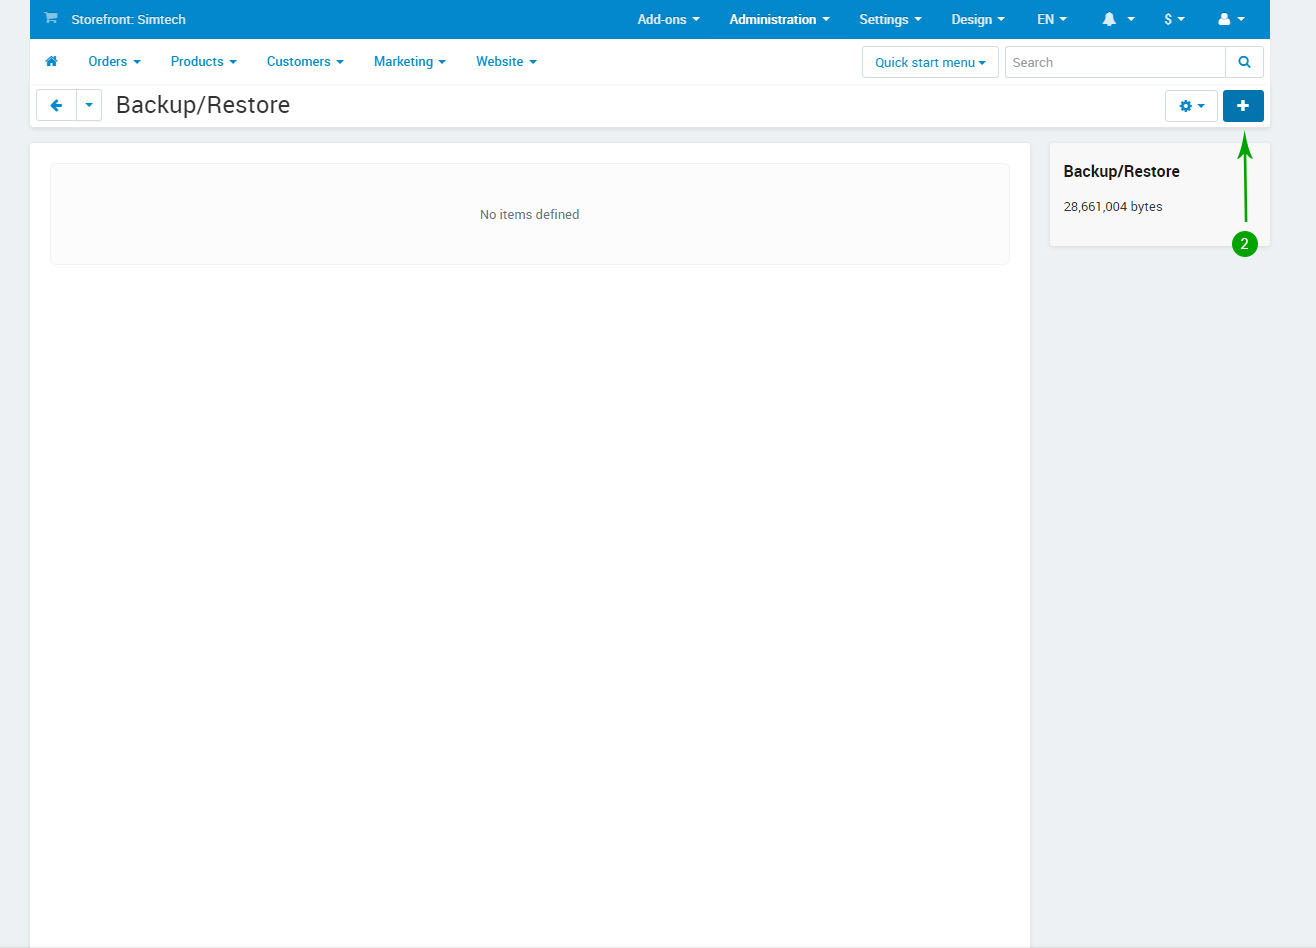Viewport: 1316px width, 948px height.
Task: Click the storefront cart icon
Action: [50, 19]
